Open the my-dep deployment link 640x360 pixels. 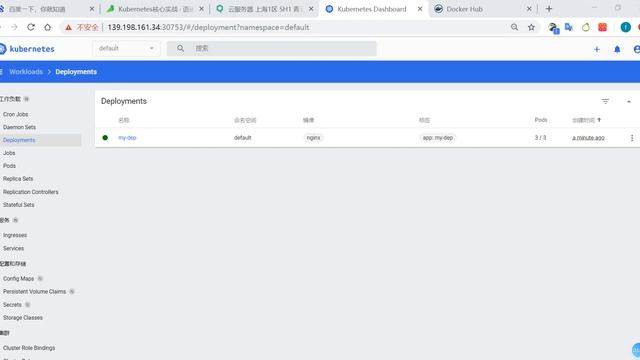tap(127, 138)
